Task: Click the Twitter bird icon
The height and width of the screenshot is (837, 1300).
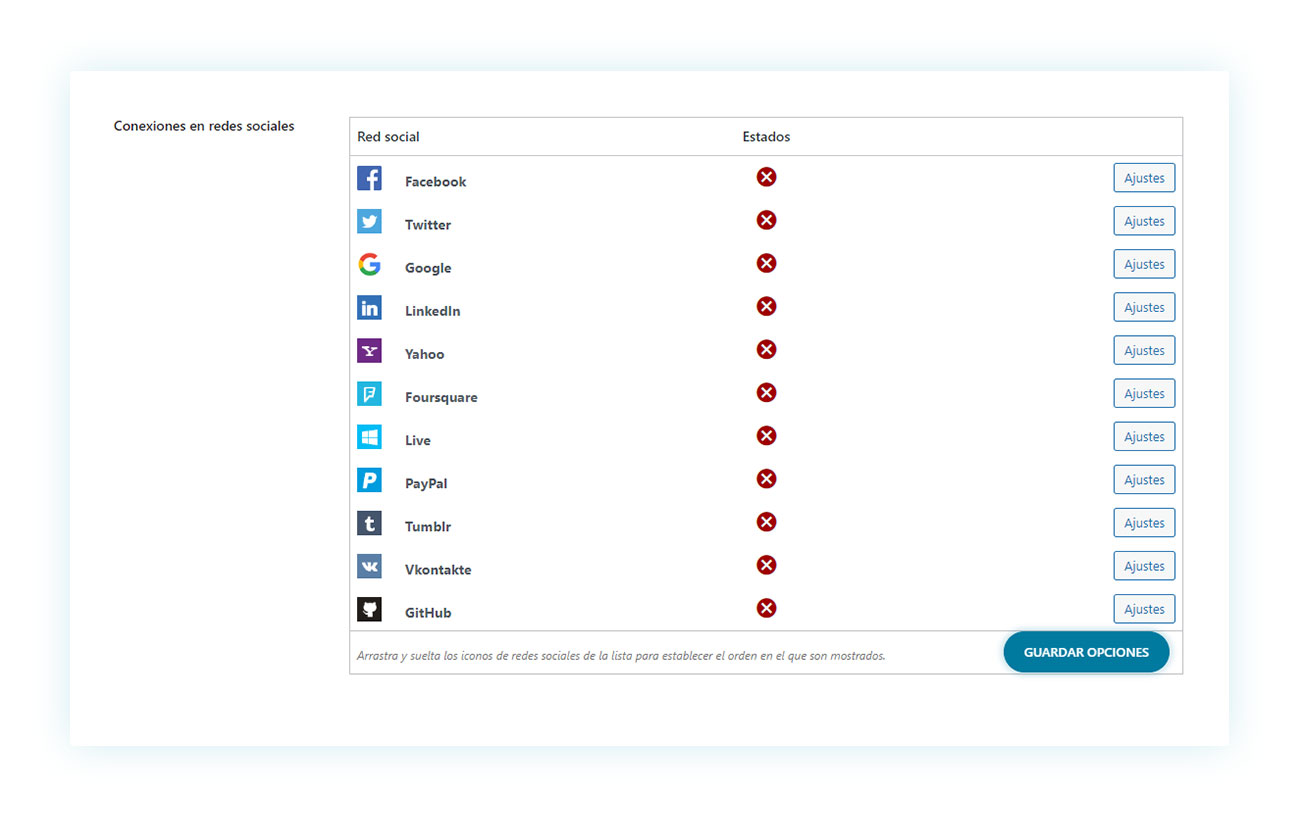Action: click(369, 221)
